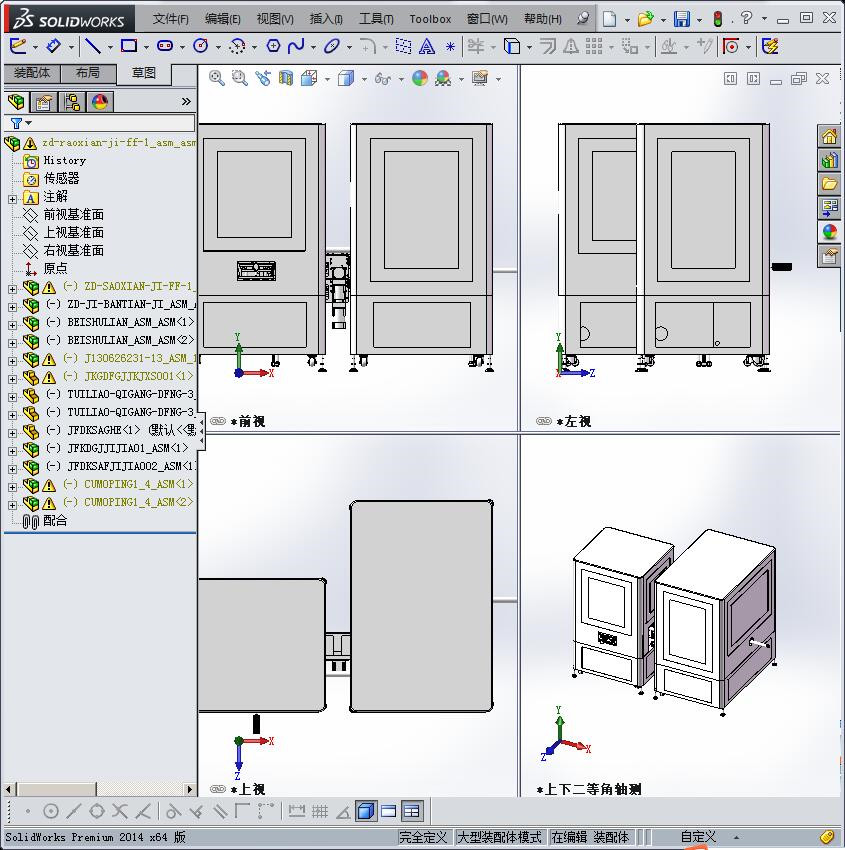
Task: Expand the 注解 annotations folder
Action: [12, 197]
